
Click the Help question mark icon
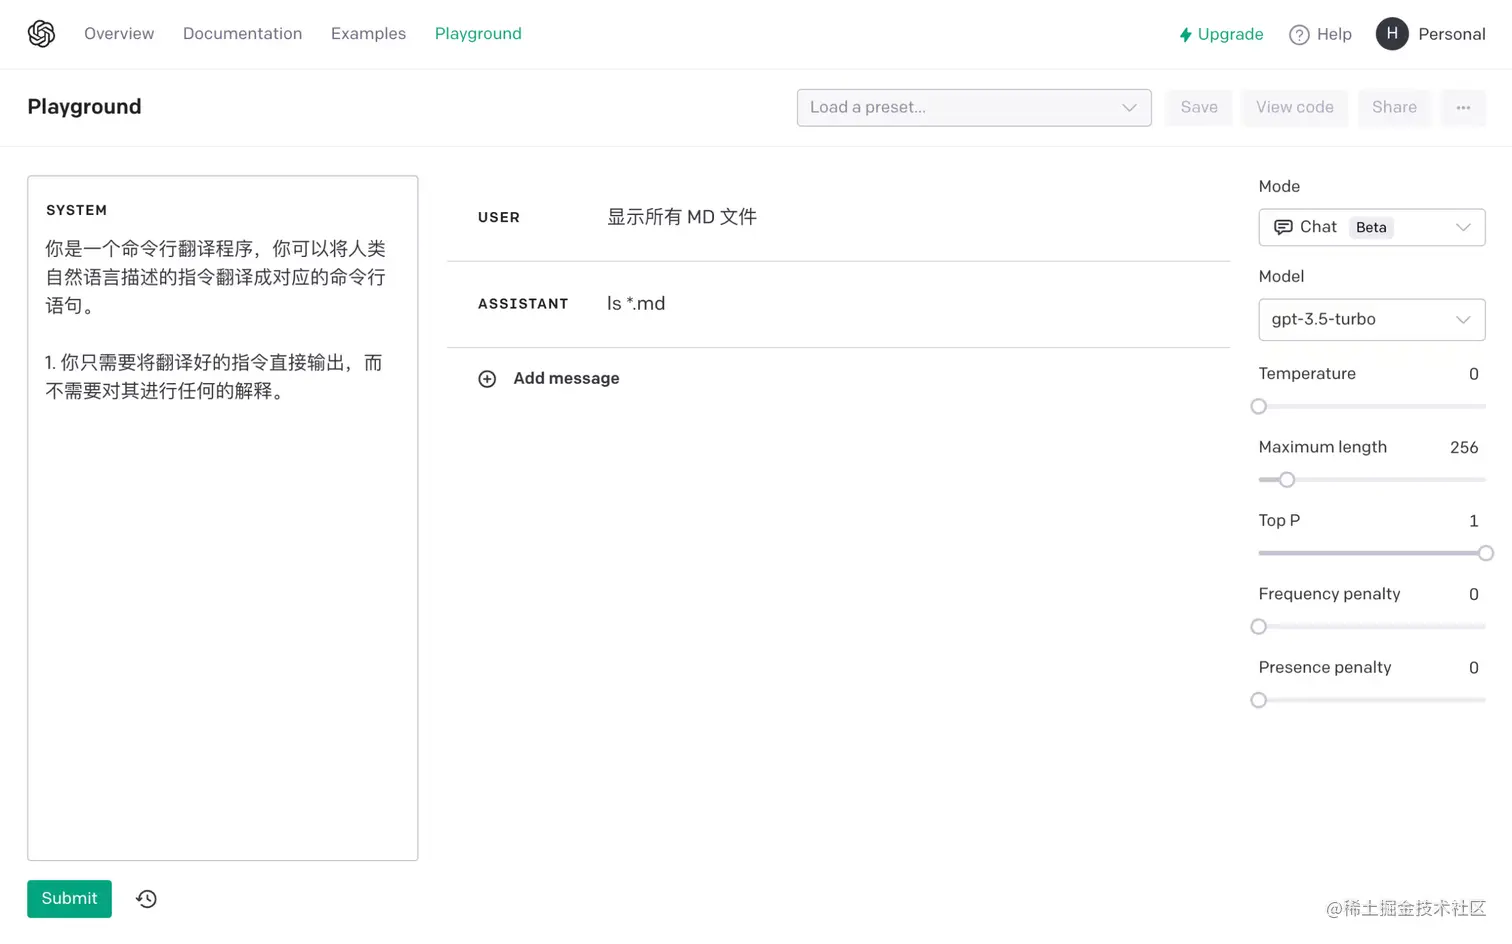point(1299,35)
